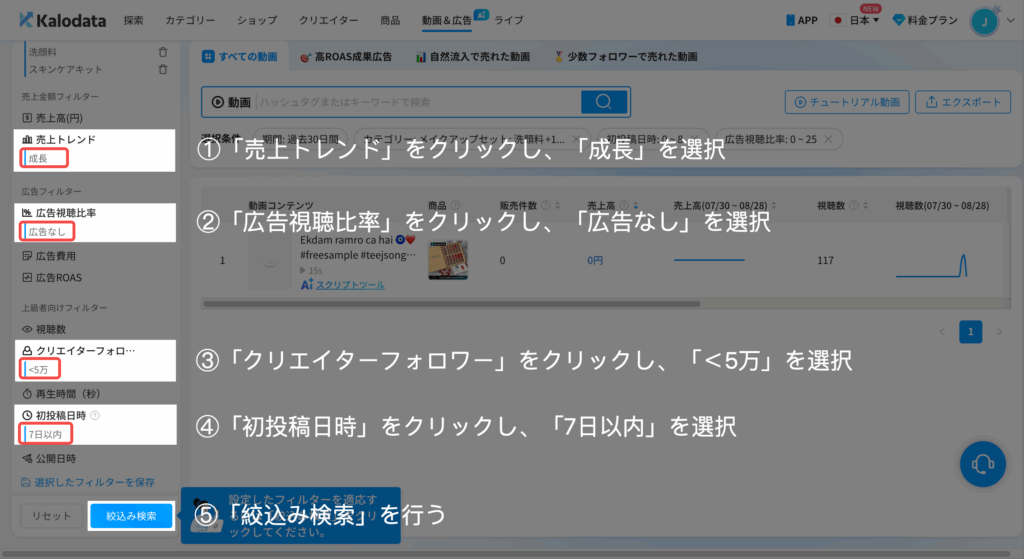Click the 期間: 過去30日間 chip
The width and height of the screenshot is (1024, 559).
tap(300, 139)
